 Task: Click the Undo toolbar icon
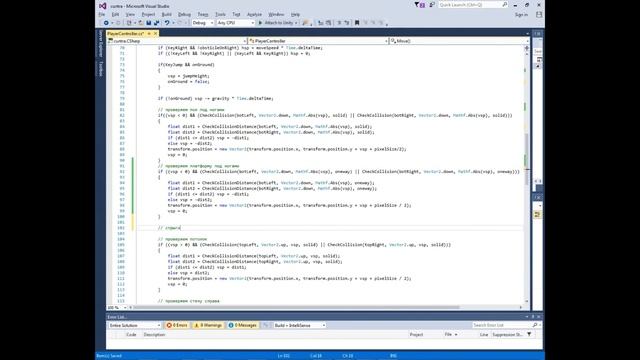(167, 23)
